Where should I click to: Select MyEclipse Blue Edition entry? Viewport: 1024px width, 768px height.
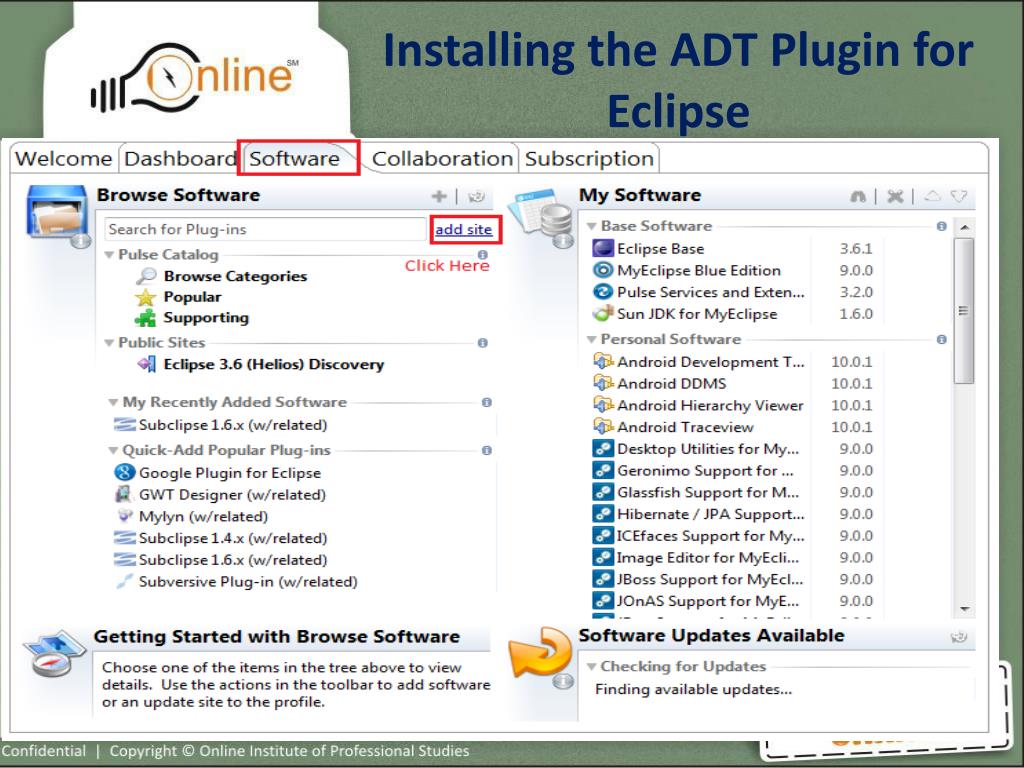(699, 270)
